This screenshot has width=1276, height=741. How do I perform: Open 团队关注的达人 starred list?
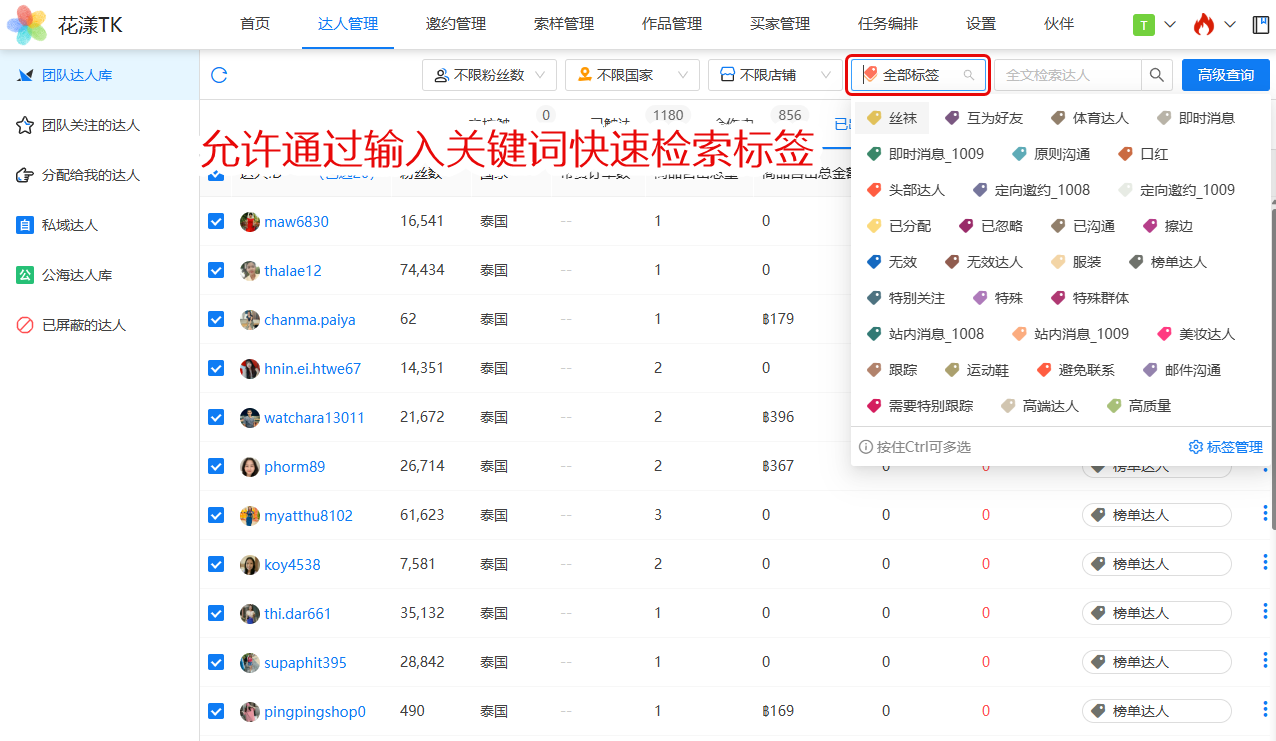point(90,125)
